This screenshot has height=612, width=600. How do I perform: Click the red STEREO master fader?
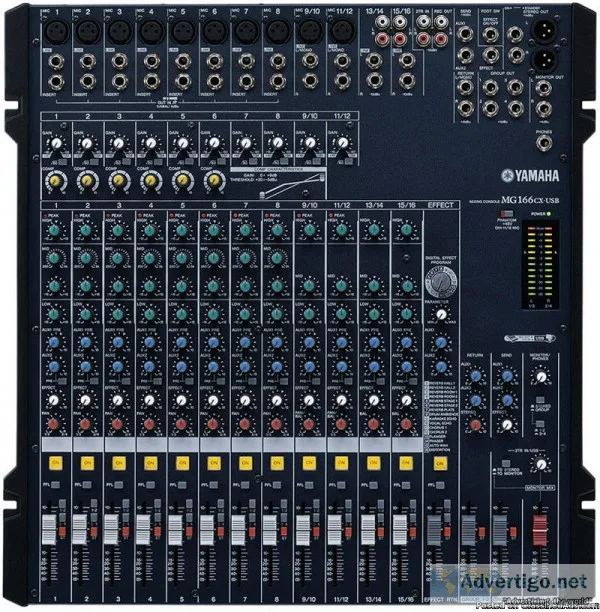(540, 530)
